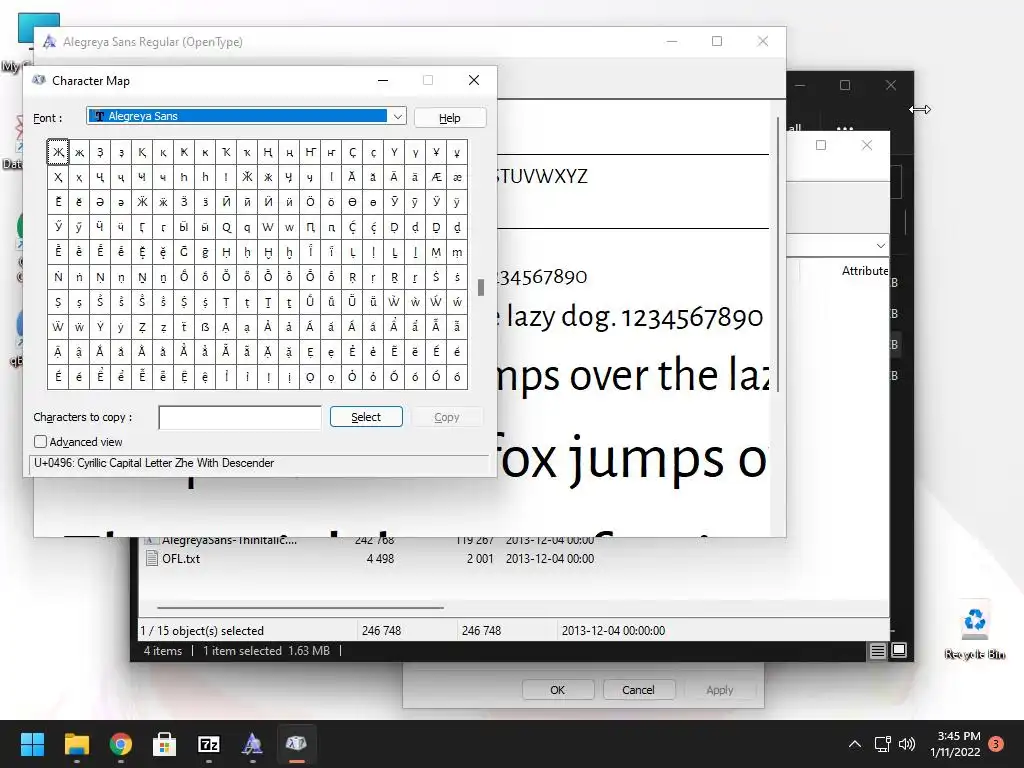Screen dimensions: 1024x768
Task: Click the Copy button in Character Map
Action: (447, 417)
